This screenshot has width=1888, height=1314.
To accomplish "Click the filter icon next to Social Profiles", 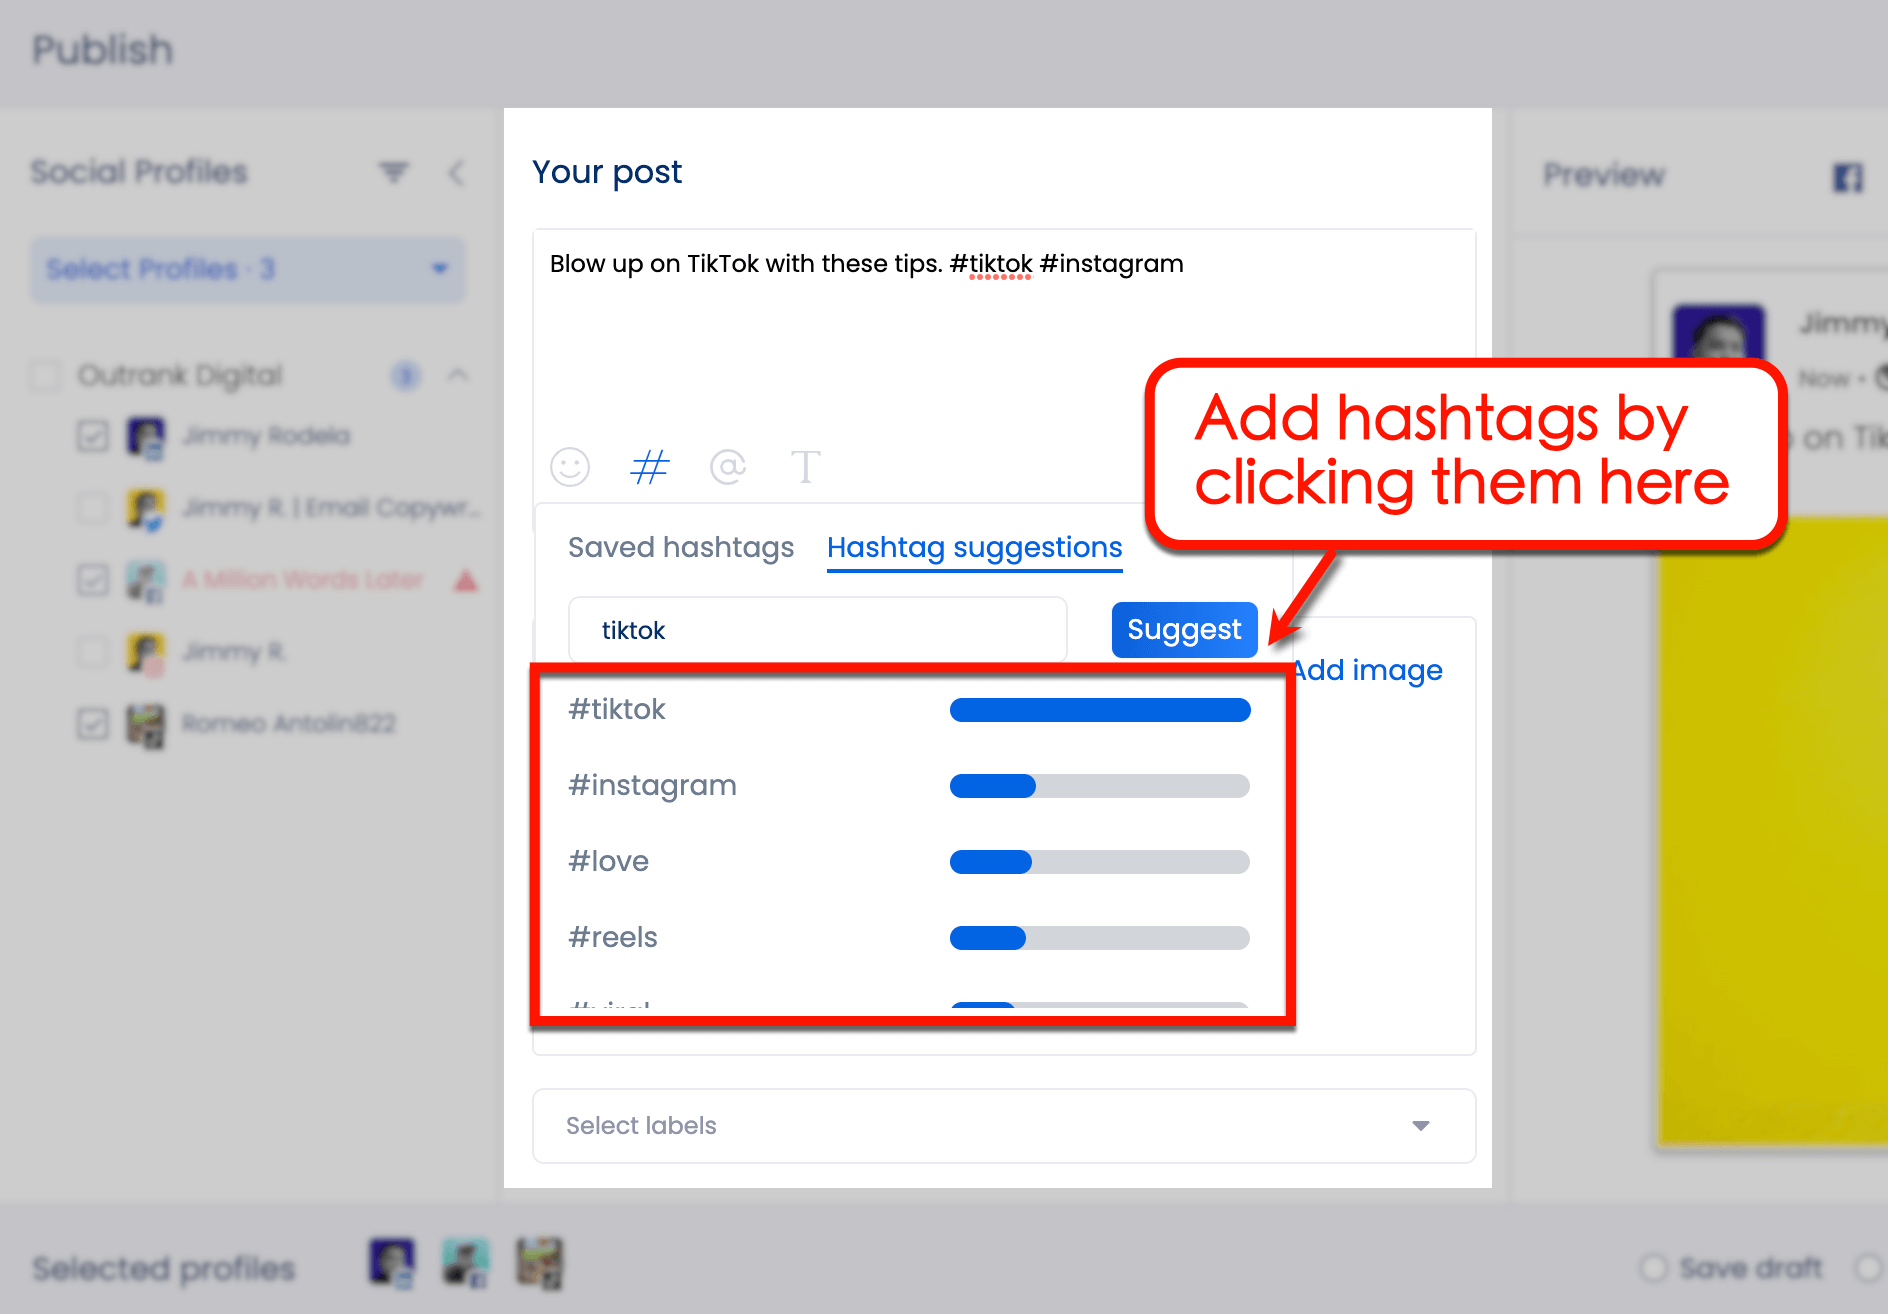I will pos(394,172).
